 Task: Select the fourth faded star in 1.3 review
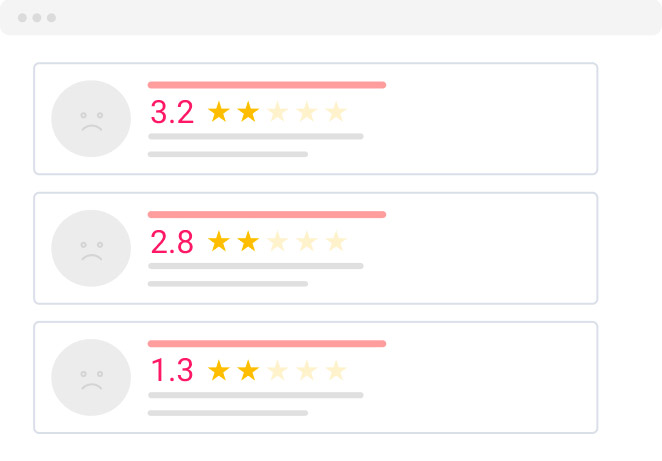coord(307,371)
